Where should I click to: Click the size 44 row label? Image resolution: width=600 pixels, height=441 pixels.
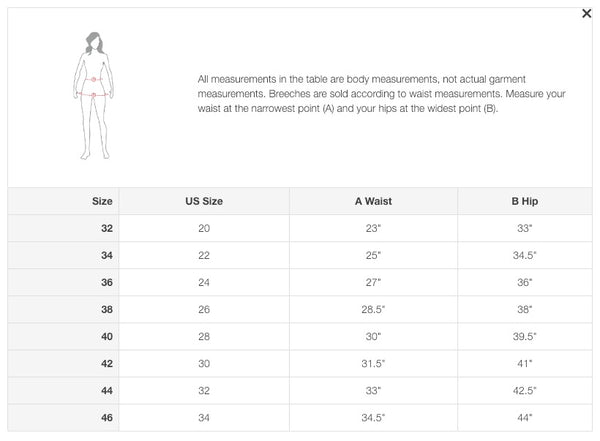[107, 390]
